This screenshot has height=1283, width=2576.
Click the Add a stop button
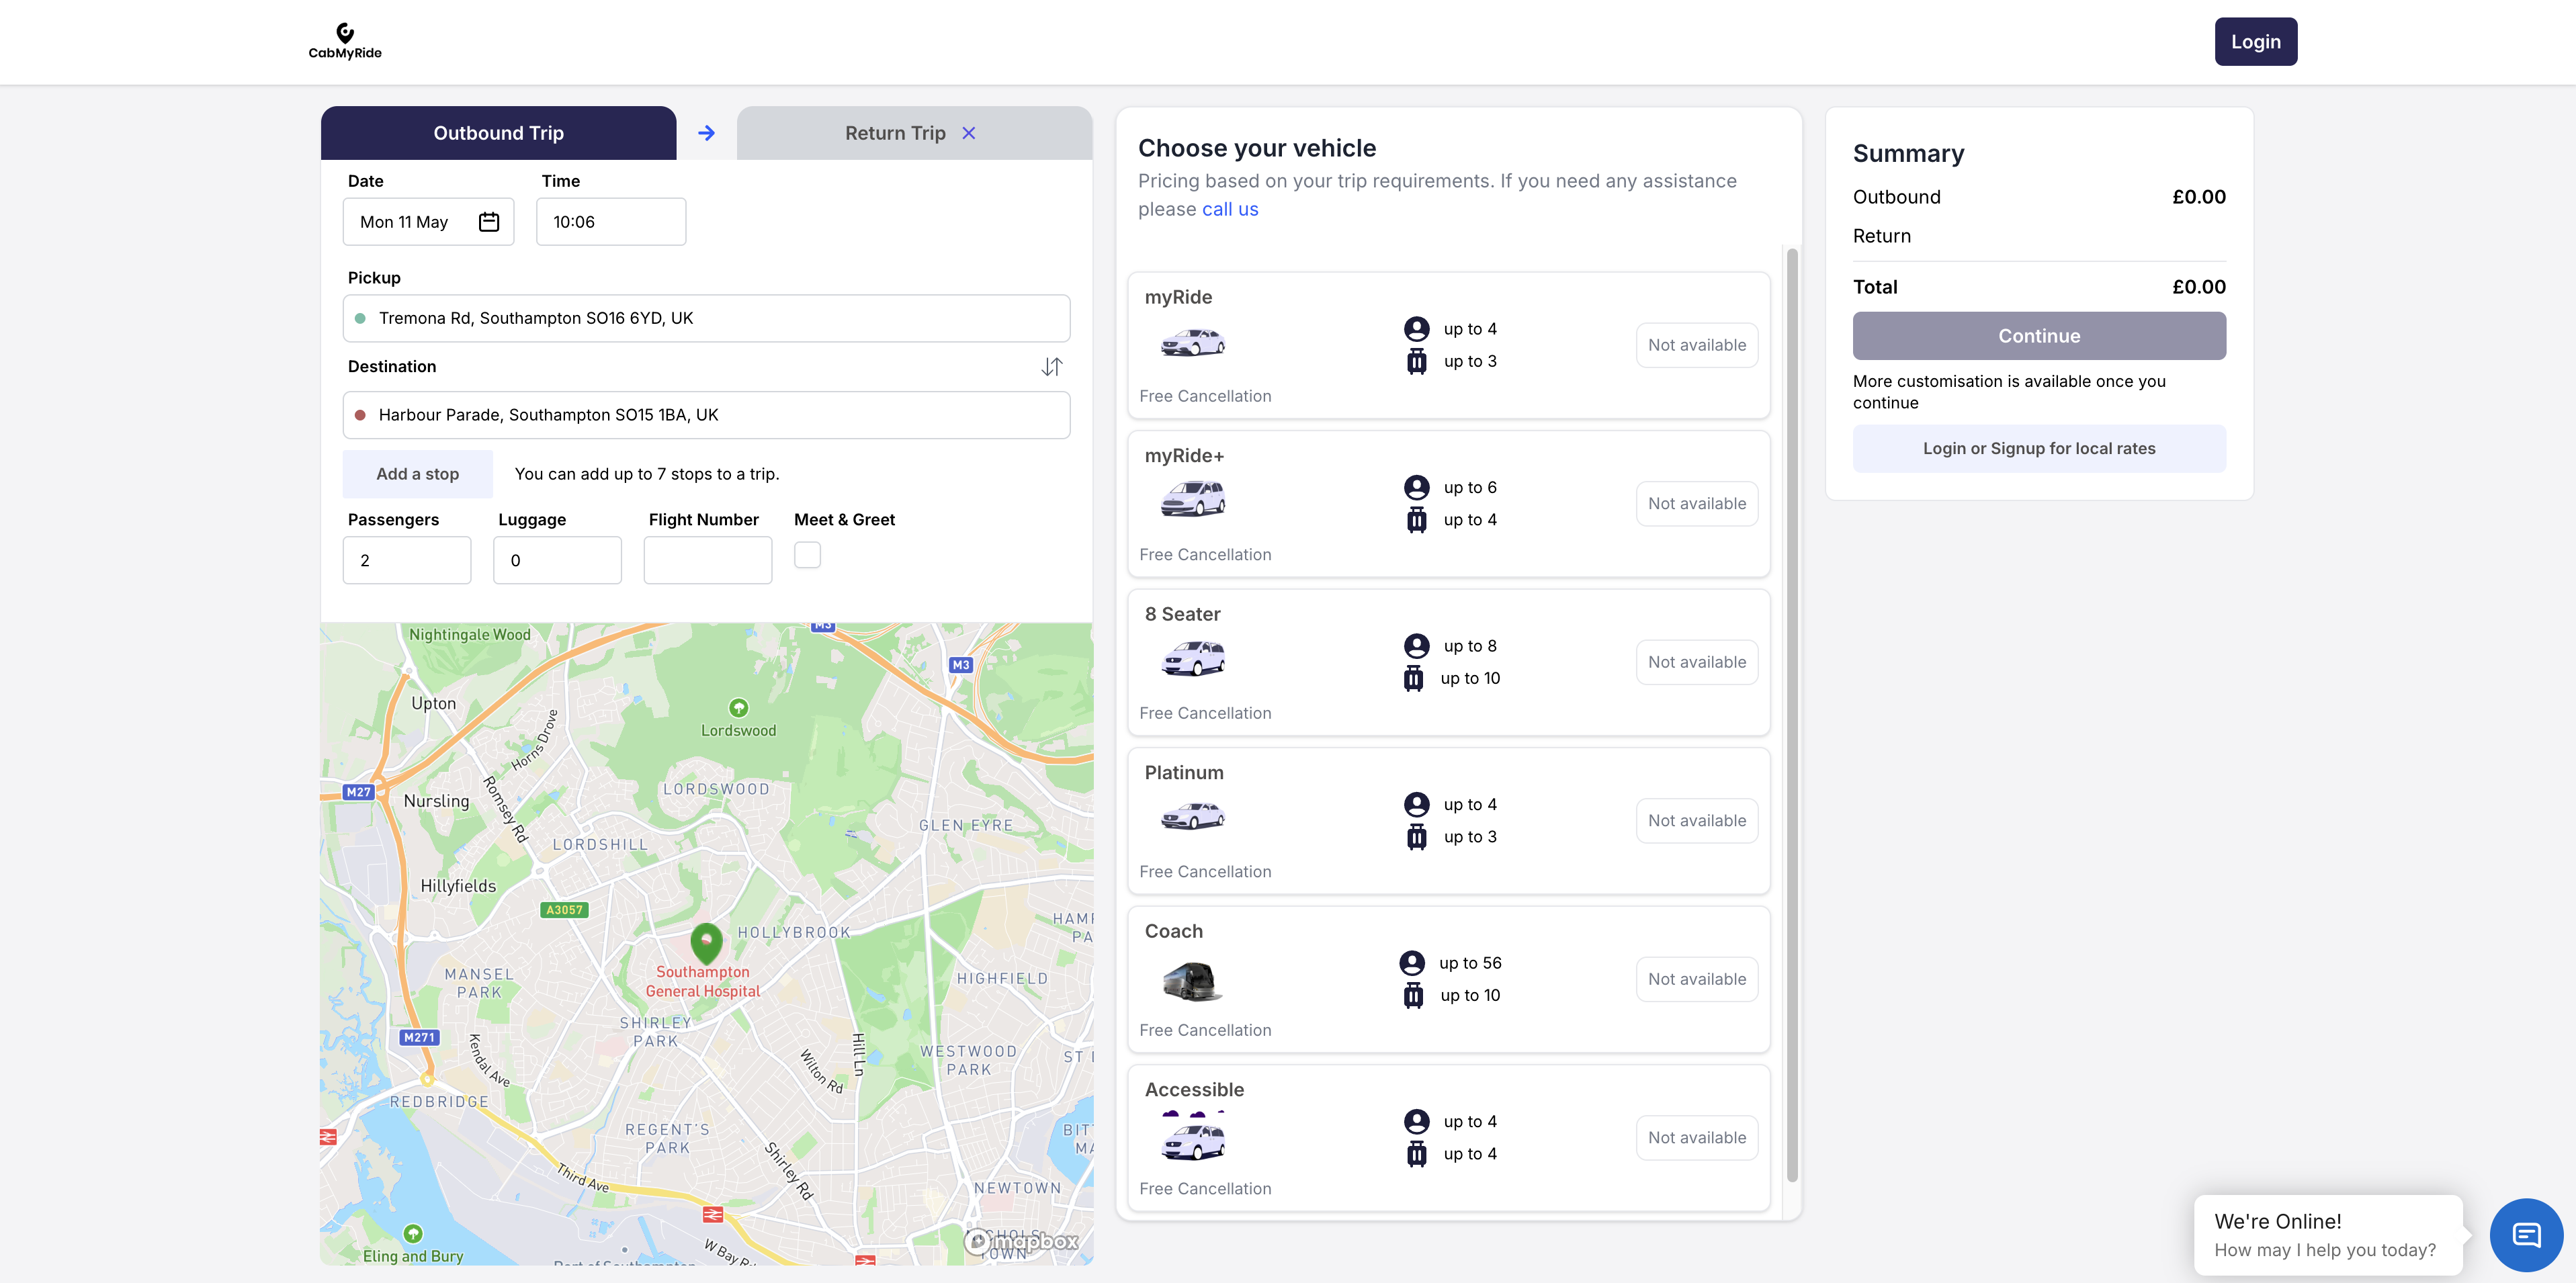tap(417, 474)
